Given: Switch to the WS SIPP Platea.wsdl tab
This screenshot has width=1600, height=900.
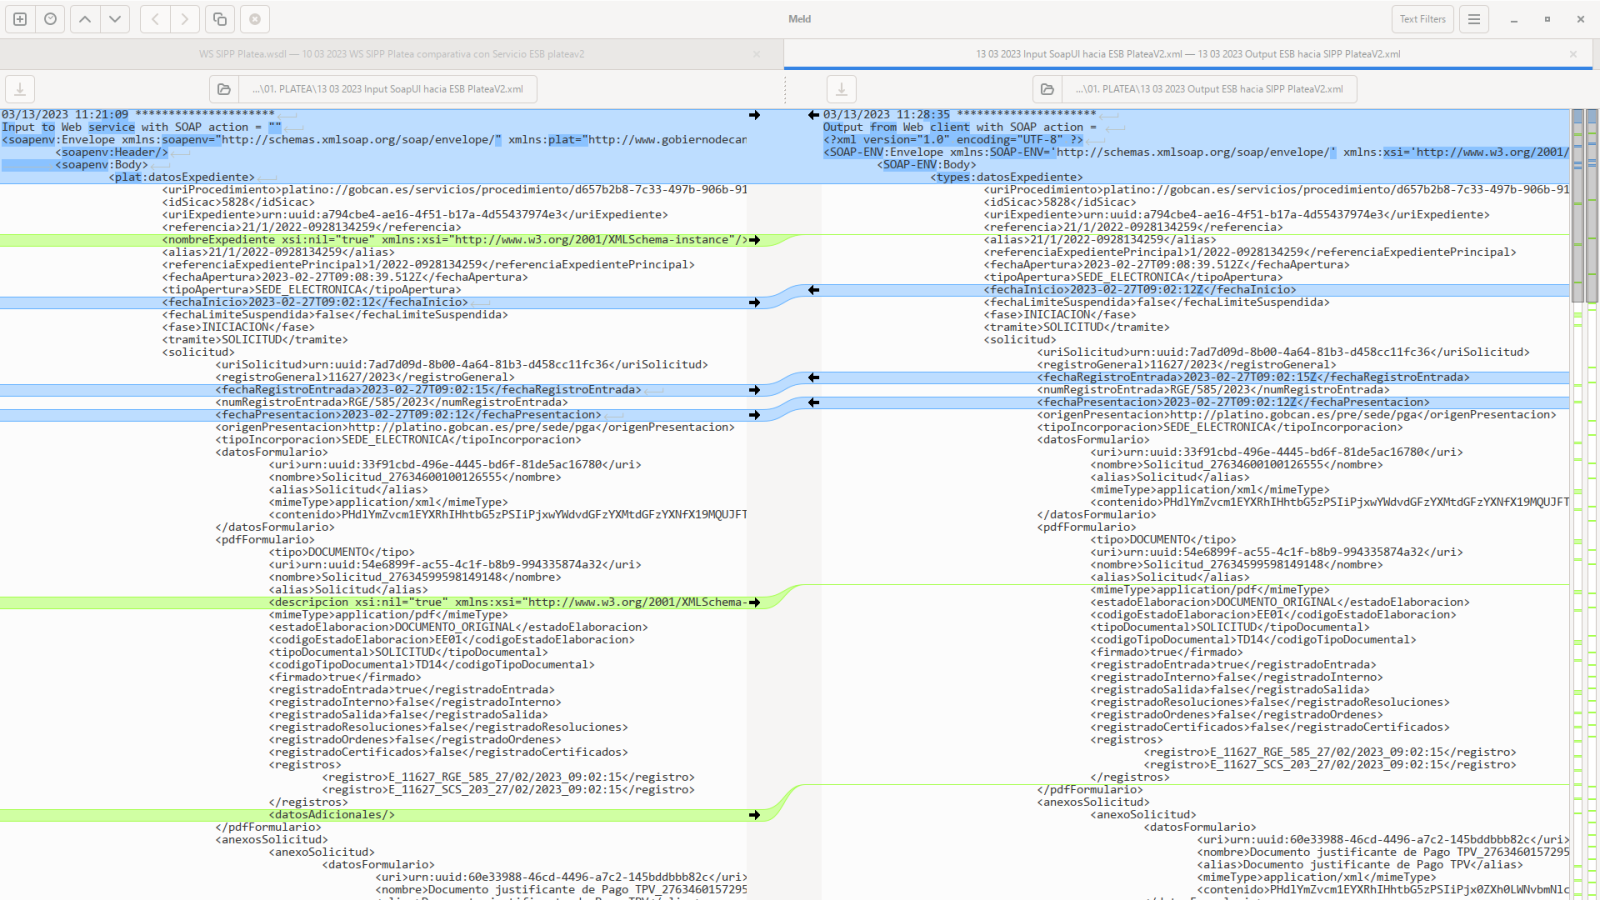Looking at the screenshot, I should pos(391,54).
